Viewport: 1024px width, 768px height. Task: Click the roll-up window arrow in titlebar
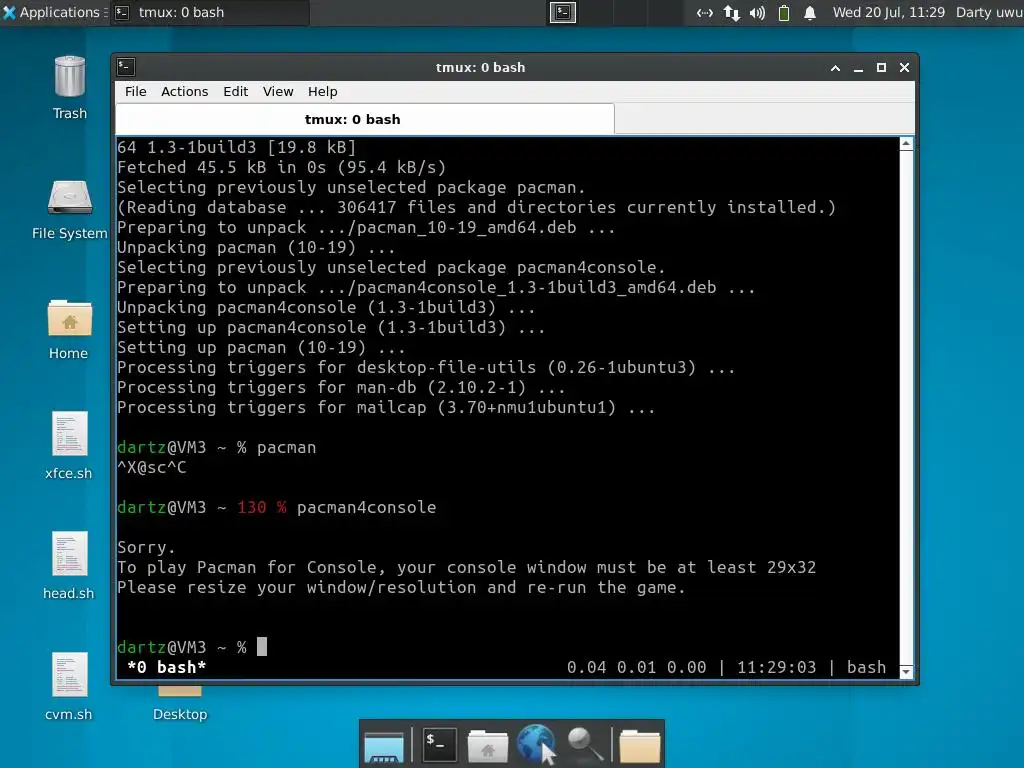point(835,68)
